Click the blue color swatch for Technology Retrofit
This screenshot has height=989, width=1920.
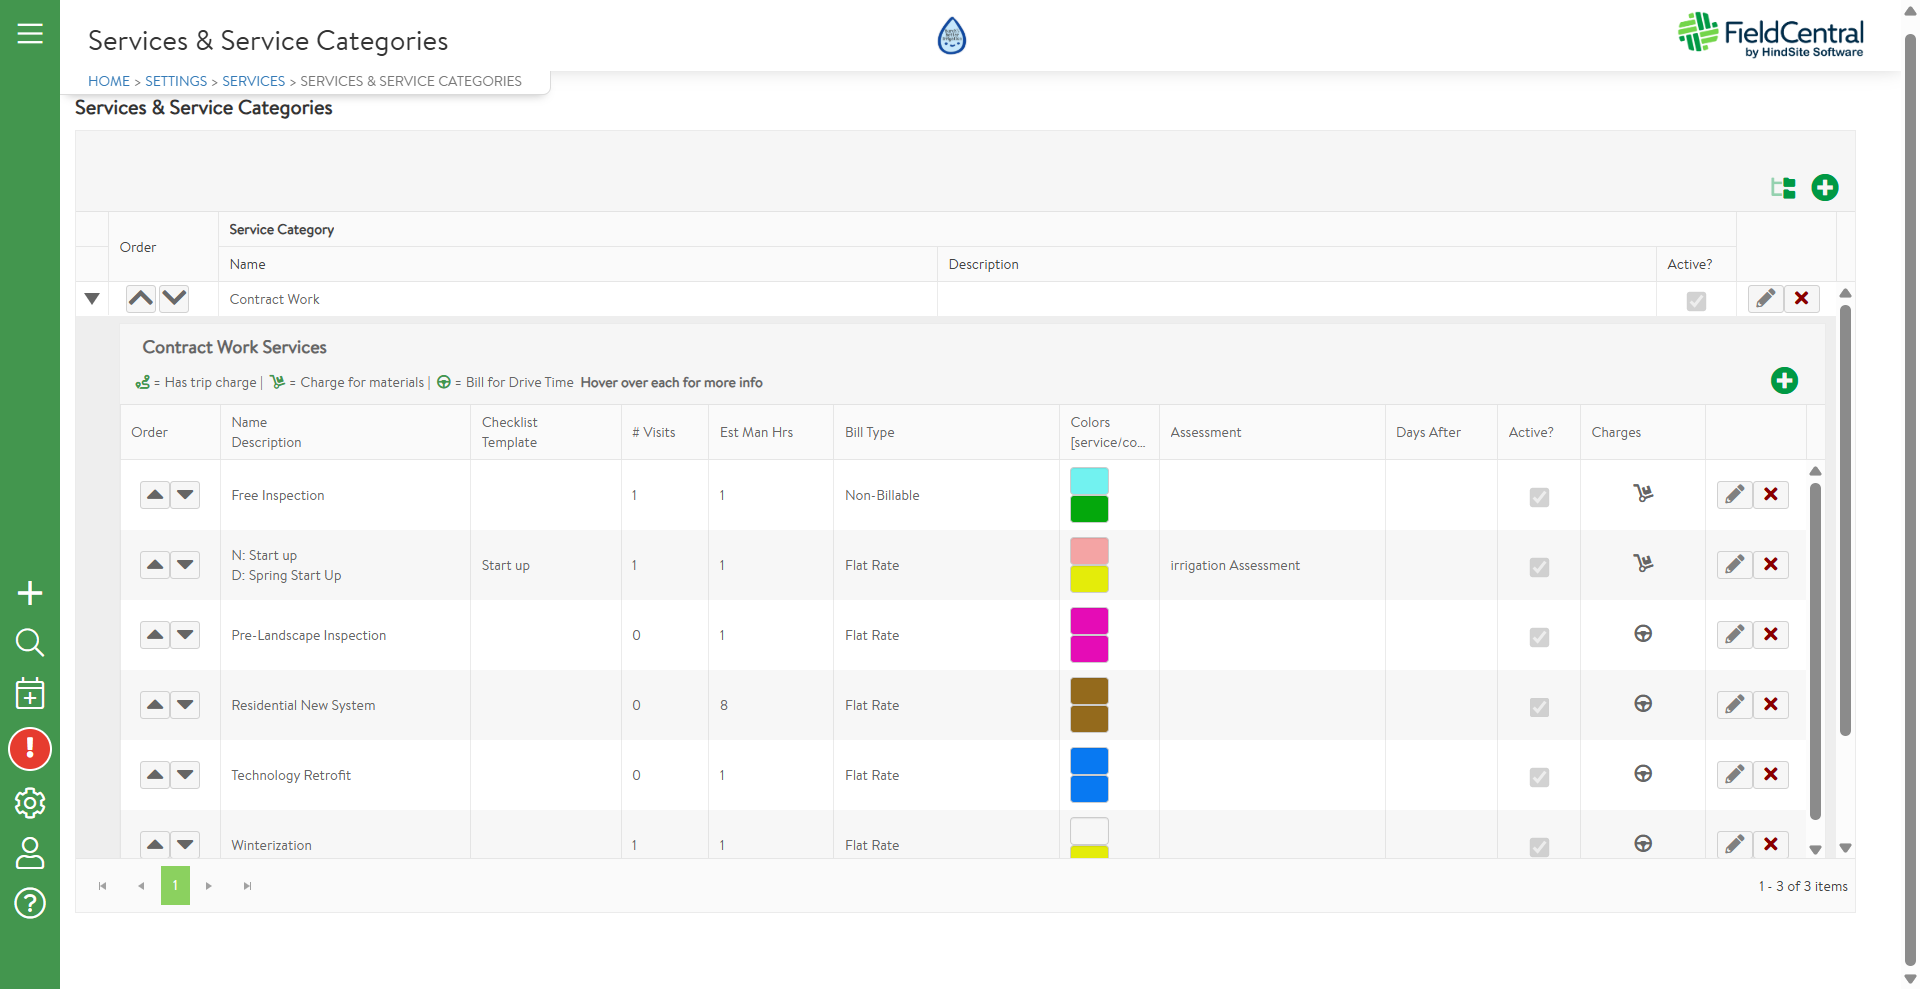1089,761
